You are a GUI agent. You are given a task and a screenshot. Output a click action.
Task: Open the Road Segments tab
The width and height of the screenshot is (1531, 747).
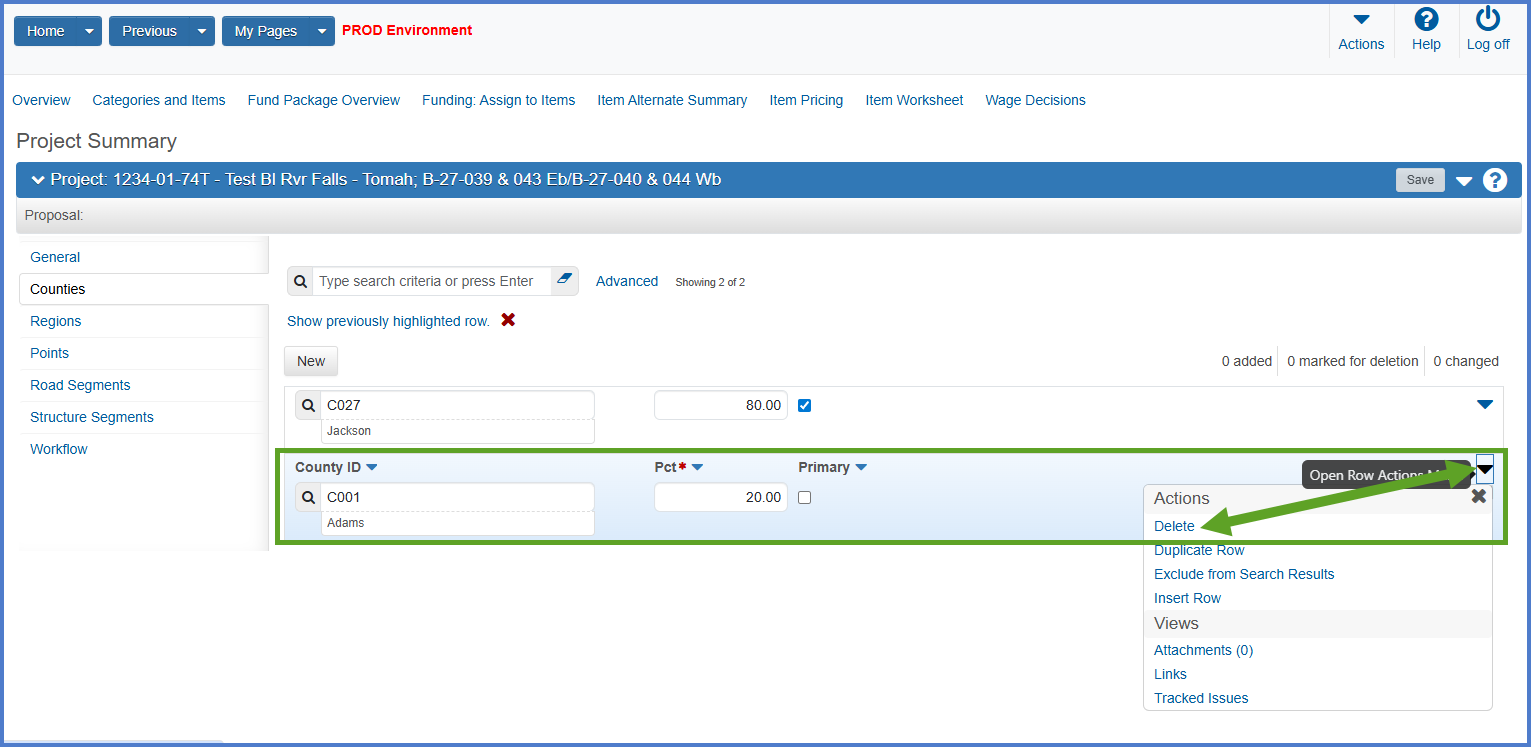80,385
